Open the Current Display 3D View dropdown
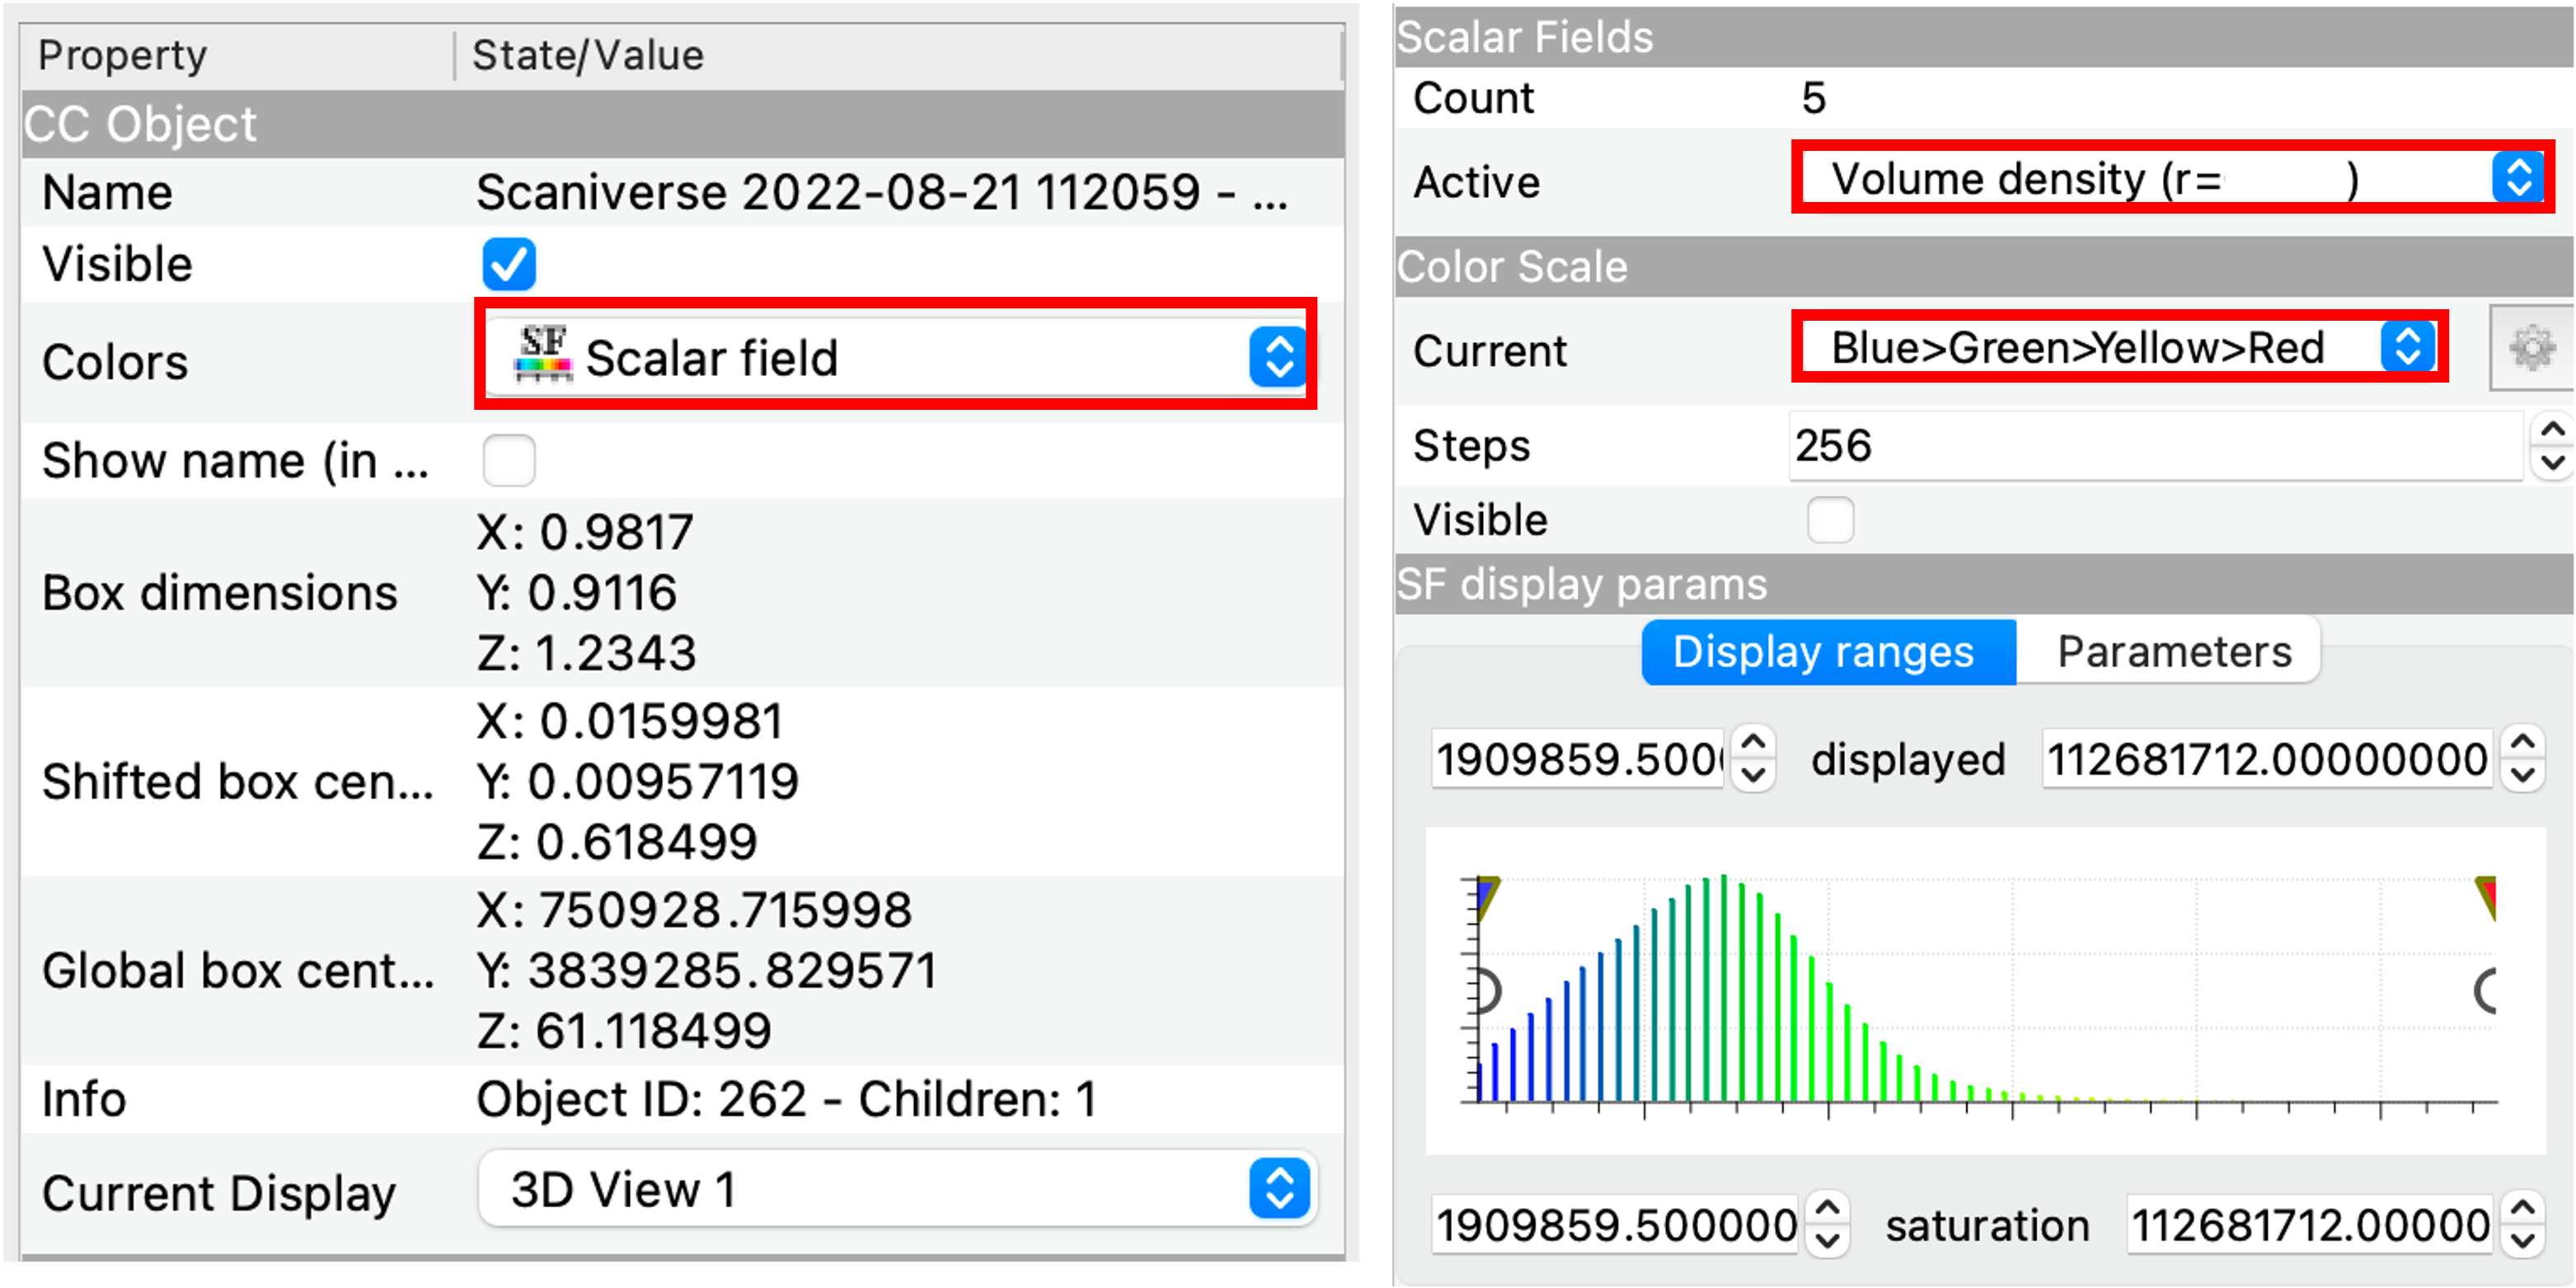This screenshot has height=1288, width=2576. pyautogui.click(x=897, y=1189)
